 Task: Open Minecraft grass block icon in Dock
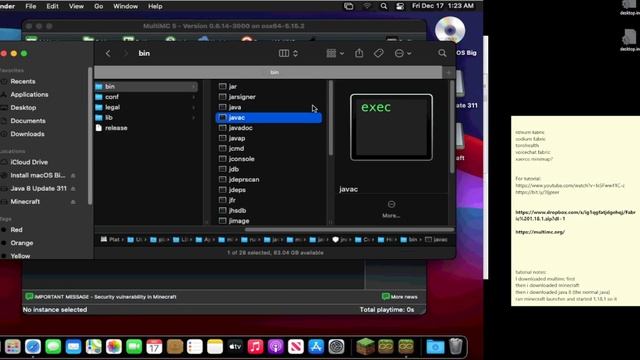(365, 347)
